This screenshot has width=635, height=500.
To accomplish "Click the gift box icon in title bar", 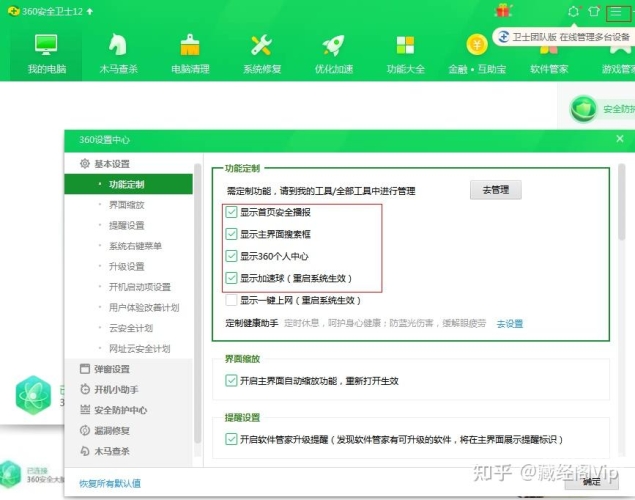I will point(503,10).
